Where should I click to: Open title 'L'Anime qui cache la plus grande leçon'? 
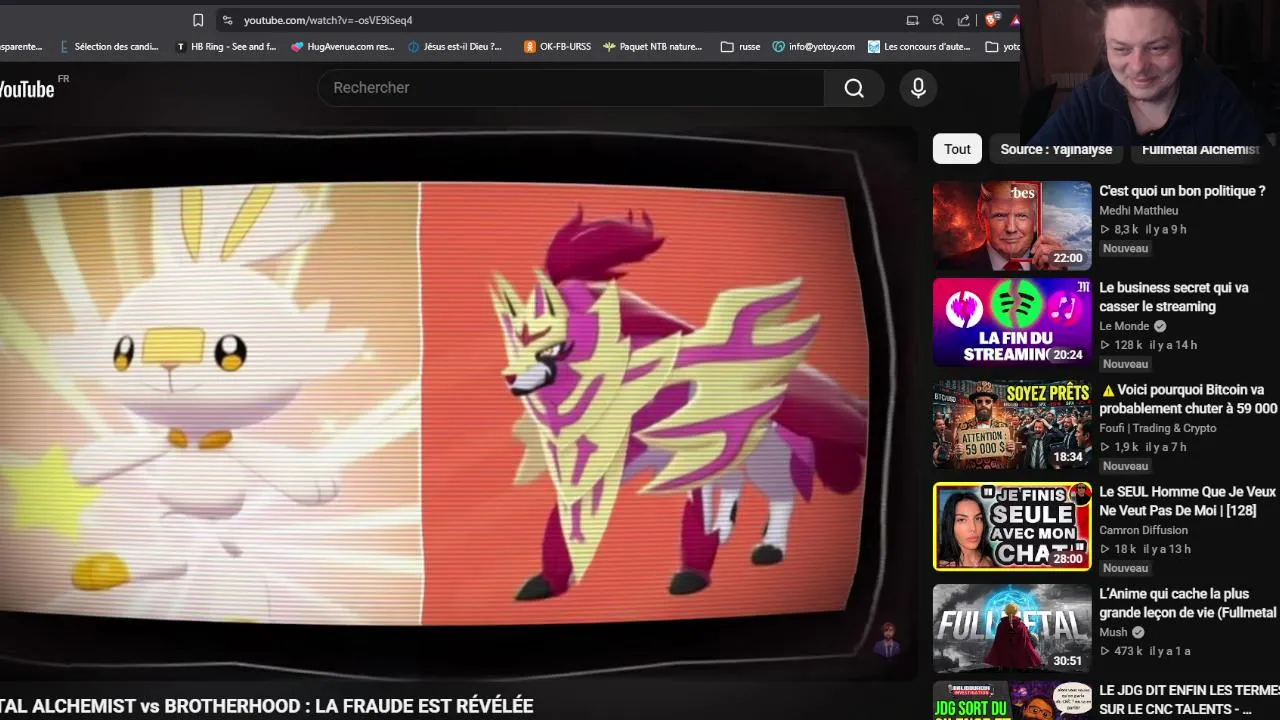(x=1188, y=603)
